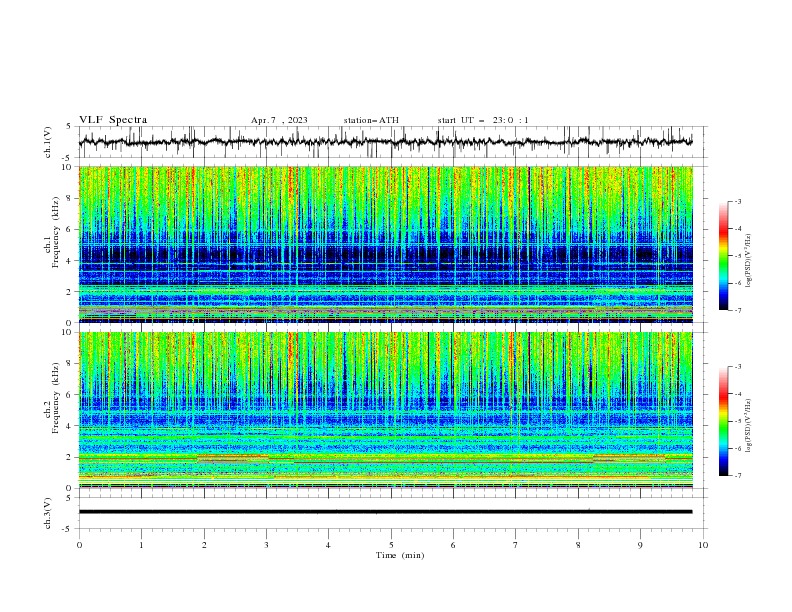This screenshot has width=792, height=612.
Task: Click the "8" kHz tick on ch.1 frequency axis
Action: (x=70, y=198)
